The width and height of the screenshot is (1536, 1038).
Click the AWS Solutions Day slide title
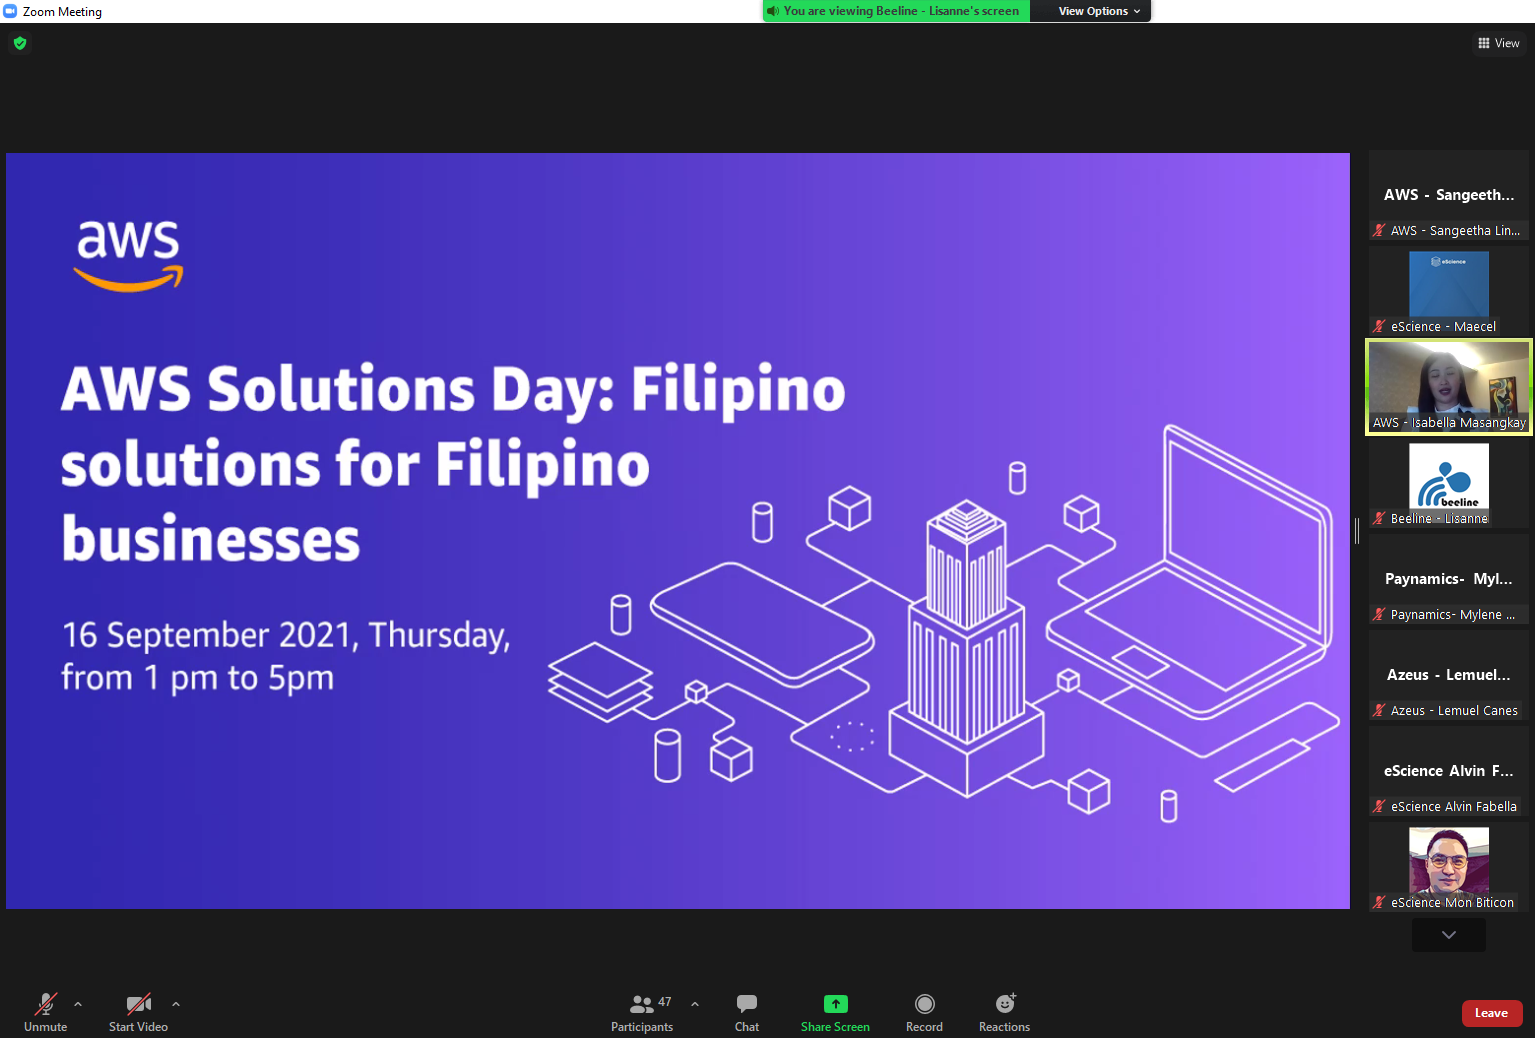453,464
